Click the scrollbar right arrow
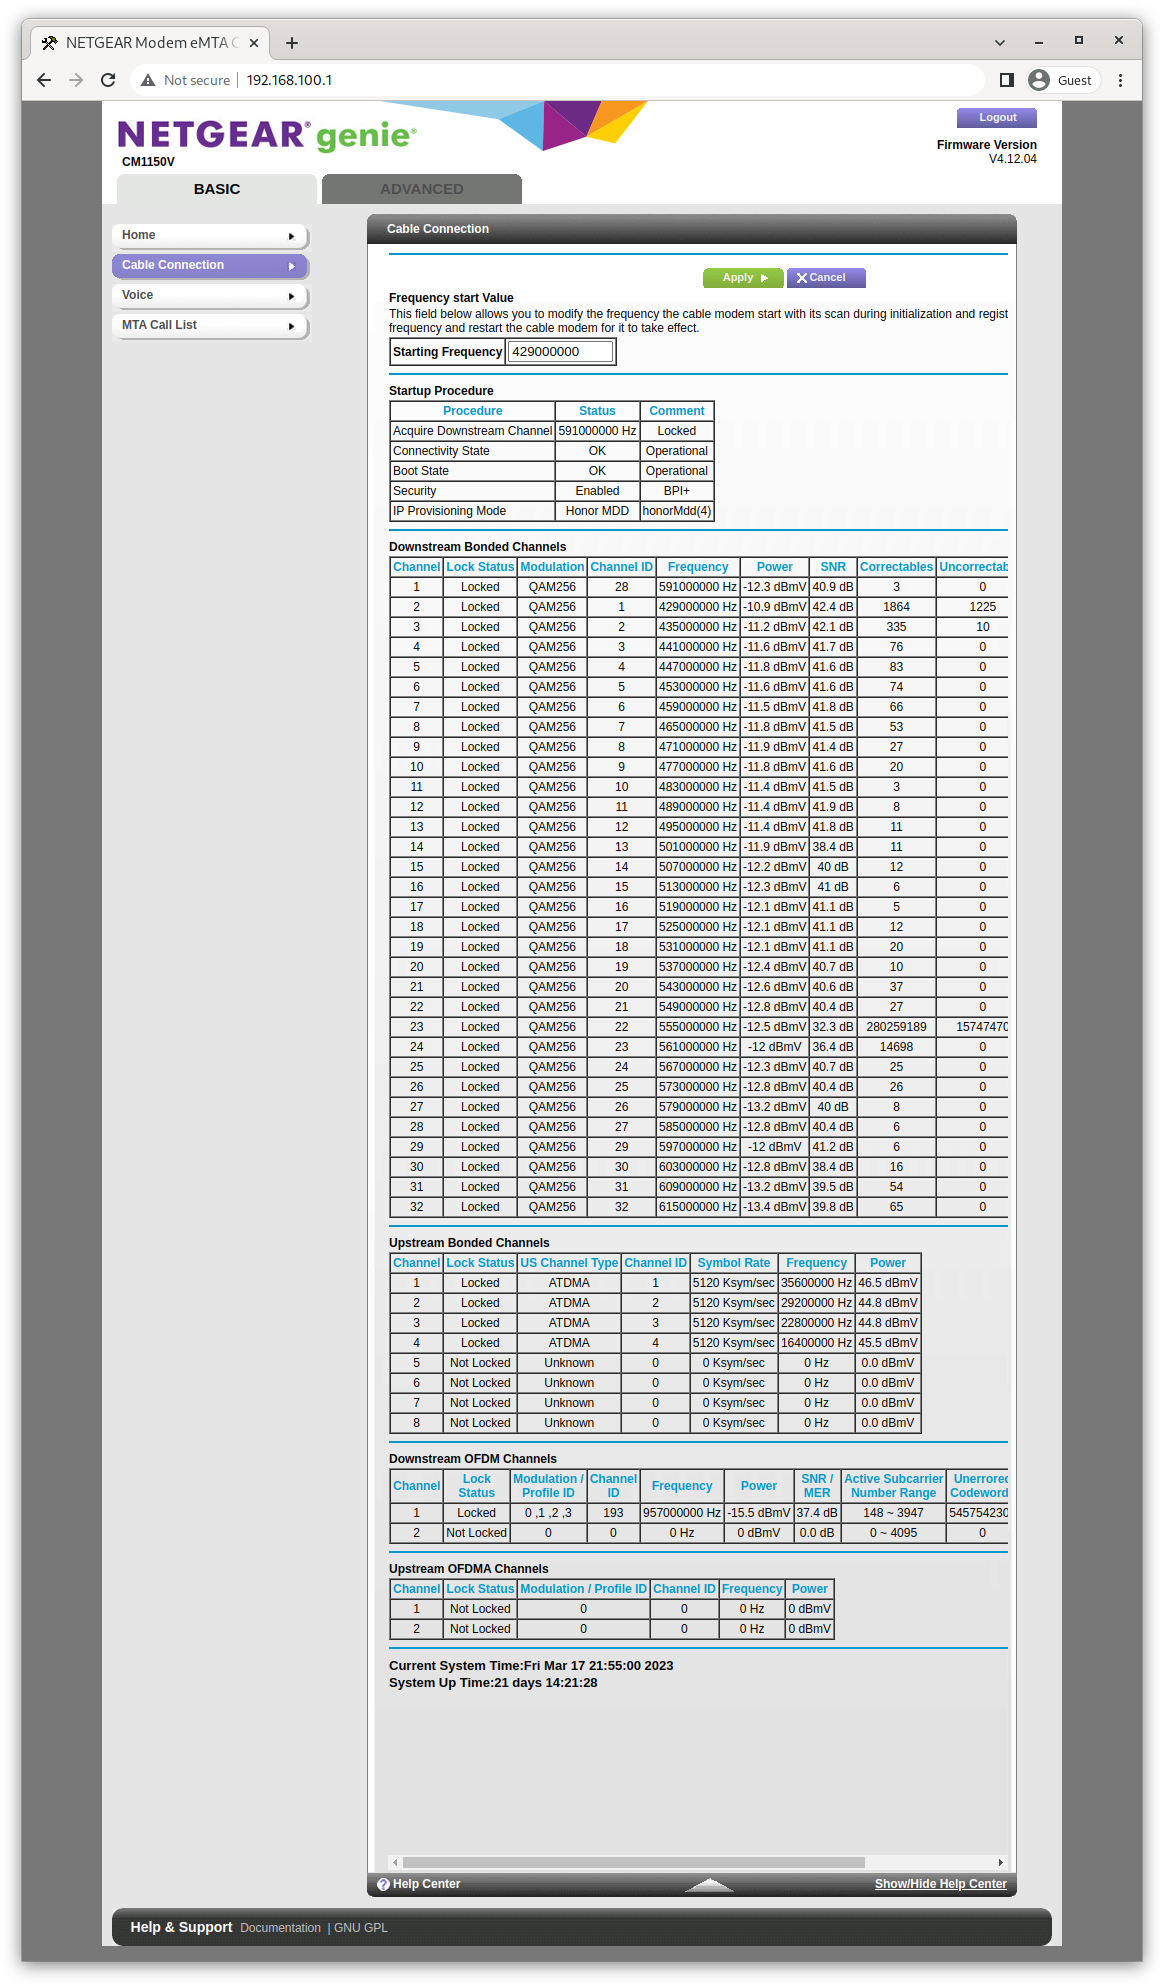Screen dimensions: 1164x1986 coord(1000,1862)
